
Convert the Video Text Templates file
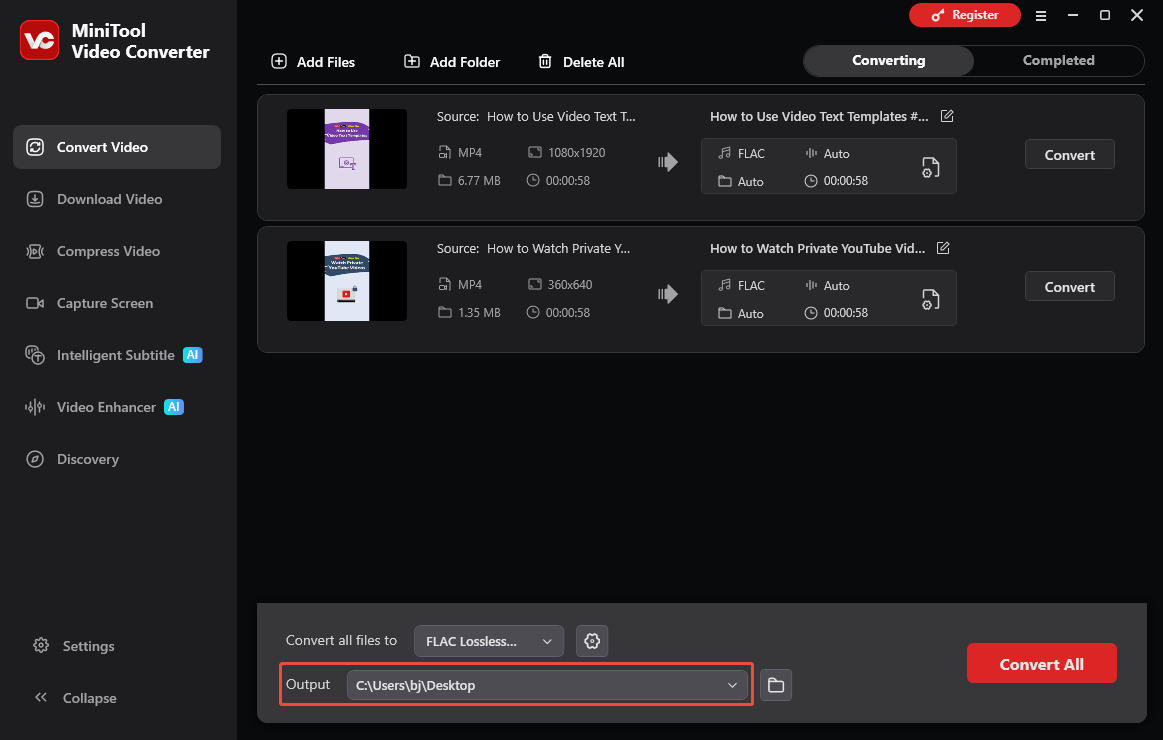tap(1070, 154)
